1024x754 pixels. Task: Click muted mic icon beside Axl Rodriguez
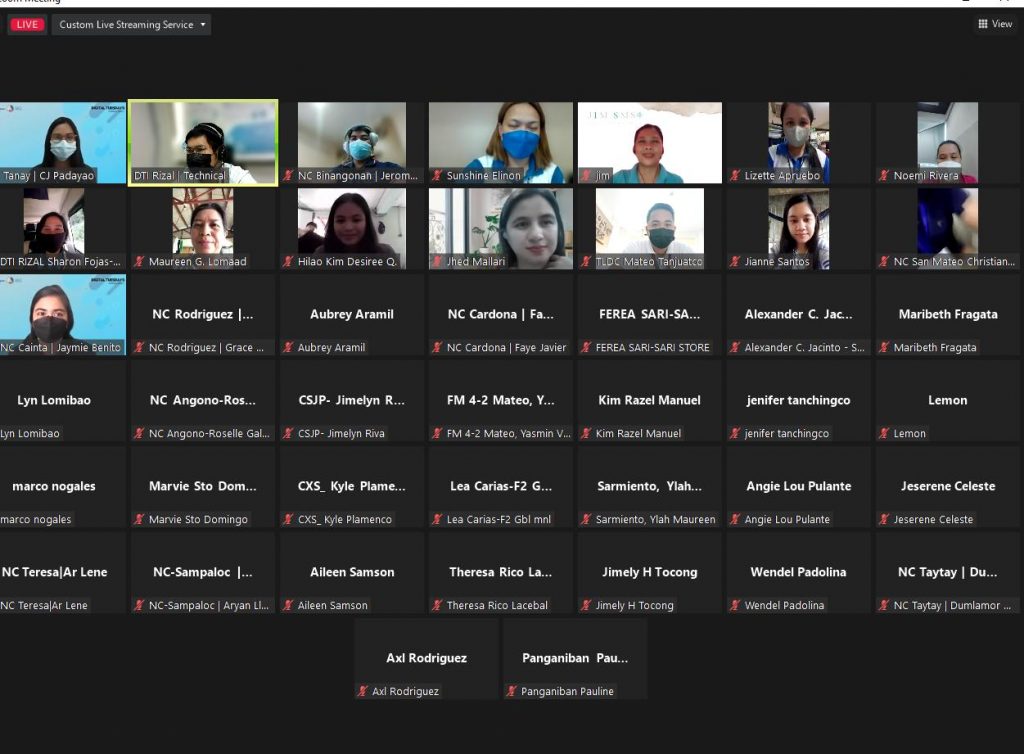click(363, 692)
